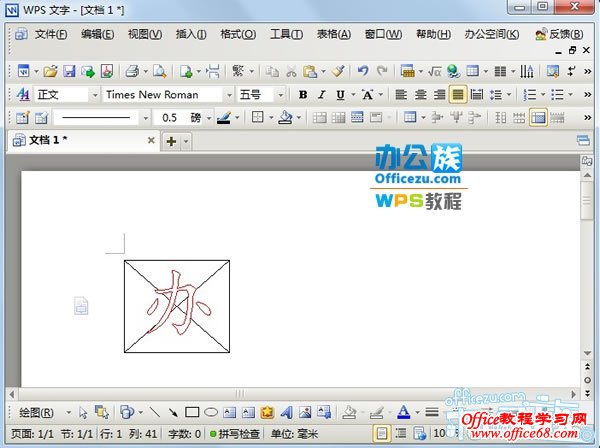Screen dimensions: 600x448
Task: Open the line style dropdown
Action: pos(145,118)
